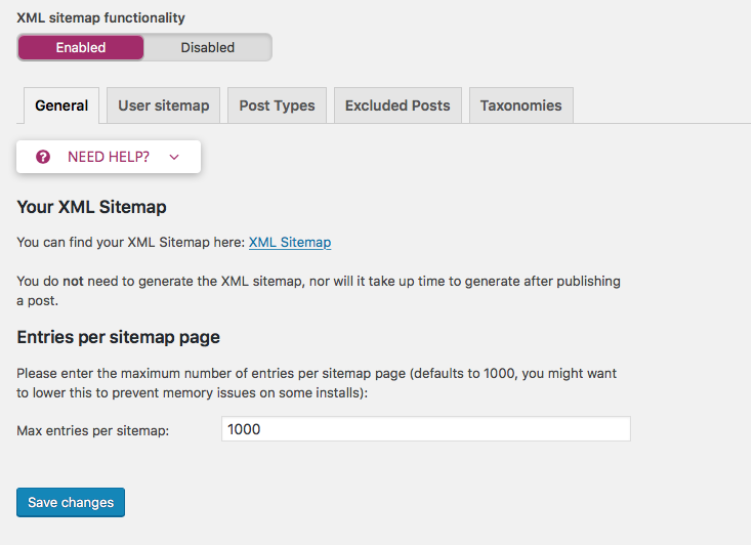
Task: Click the question mark help icon
Action: 43,157
